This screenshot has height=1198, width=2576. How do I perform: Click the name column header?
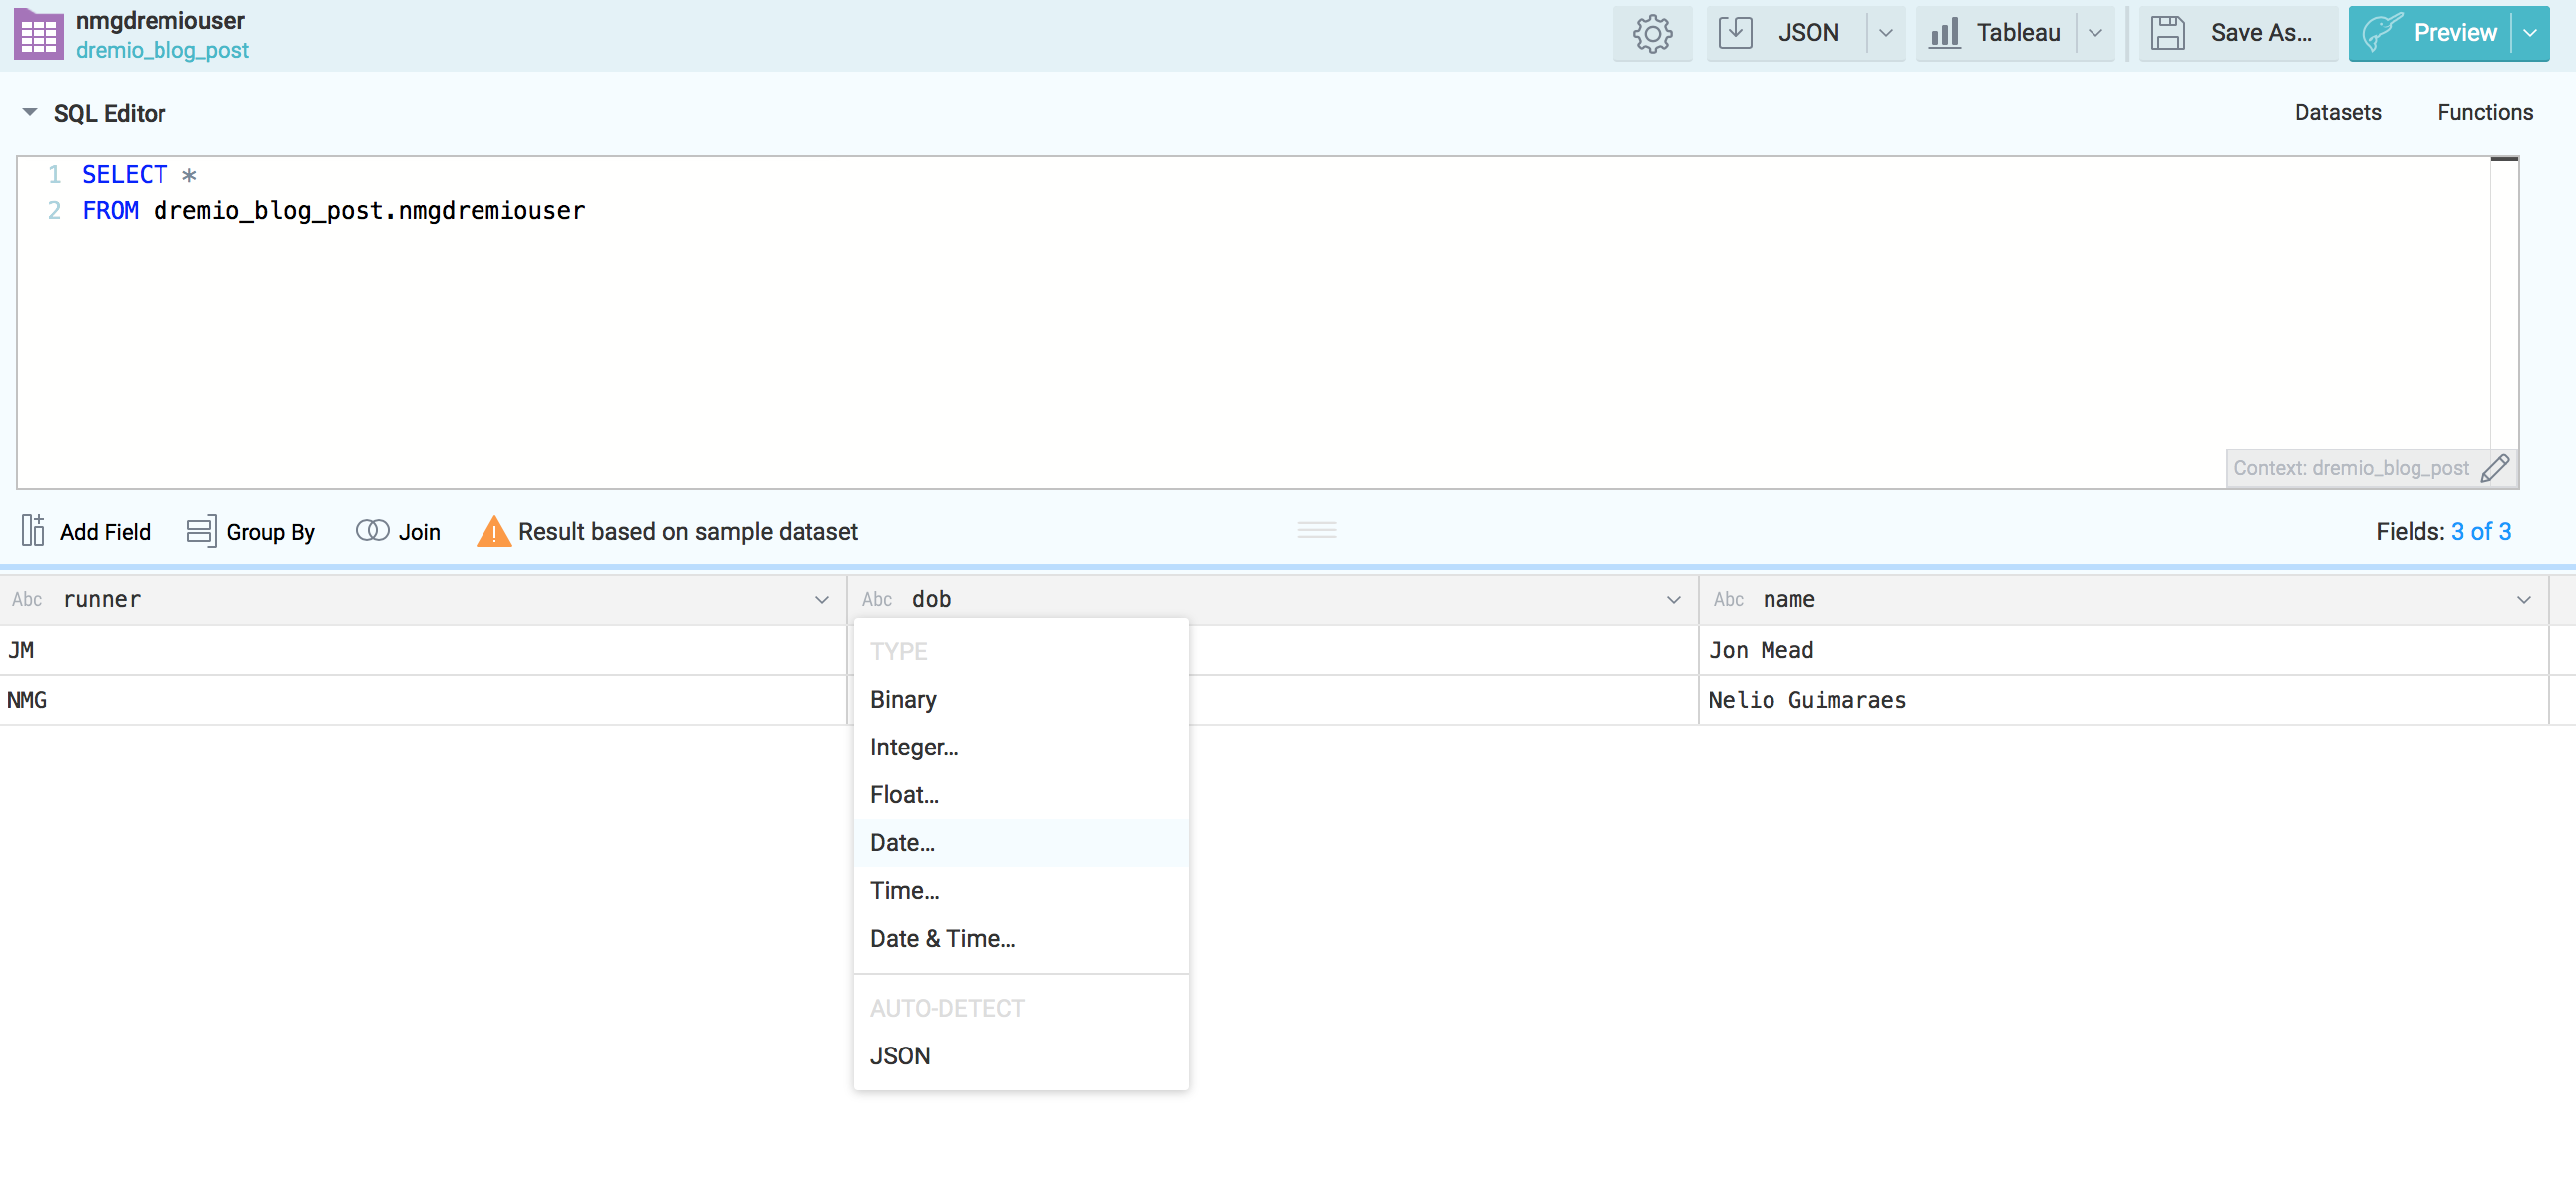2123,599
